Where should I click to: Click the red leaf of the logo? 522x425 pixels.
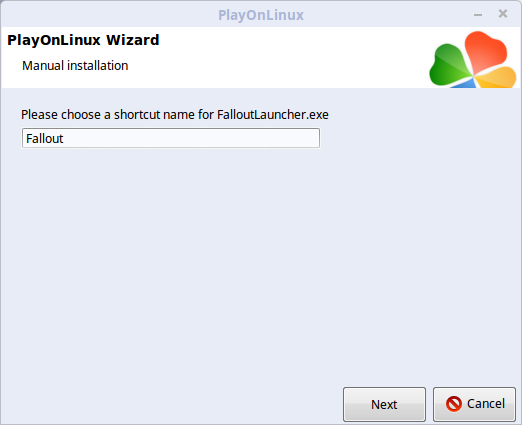tap(485, 50)
